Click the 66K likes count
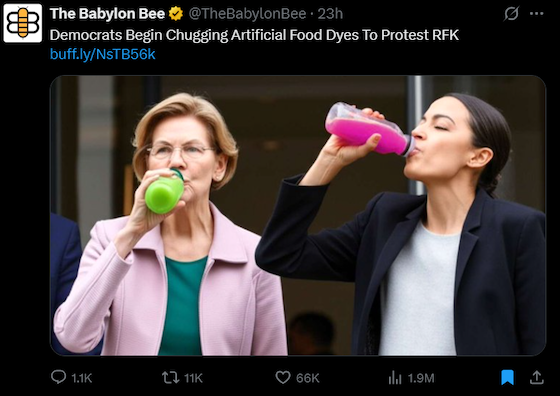This screenshot has width=560, height=396. pyautogui.click(x=308, y=378)
